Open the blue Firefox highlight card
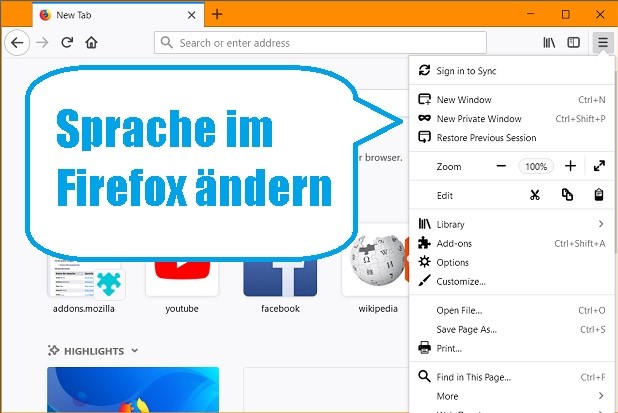Screen dimensions: 618x413 tap(133, 390)
